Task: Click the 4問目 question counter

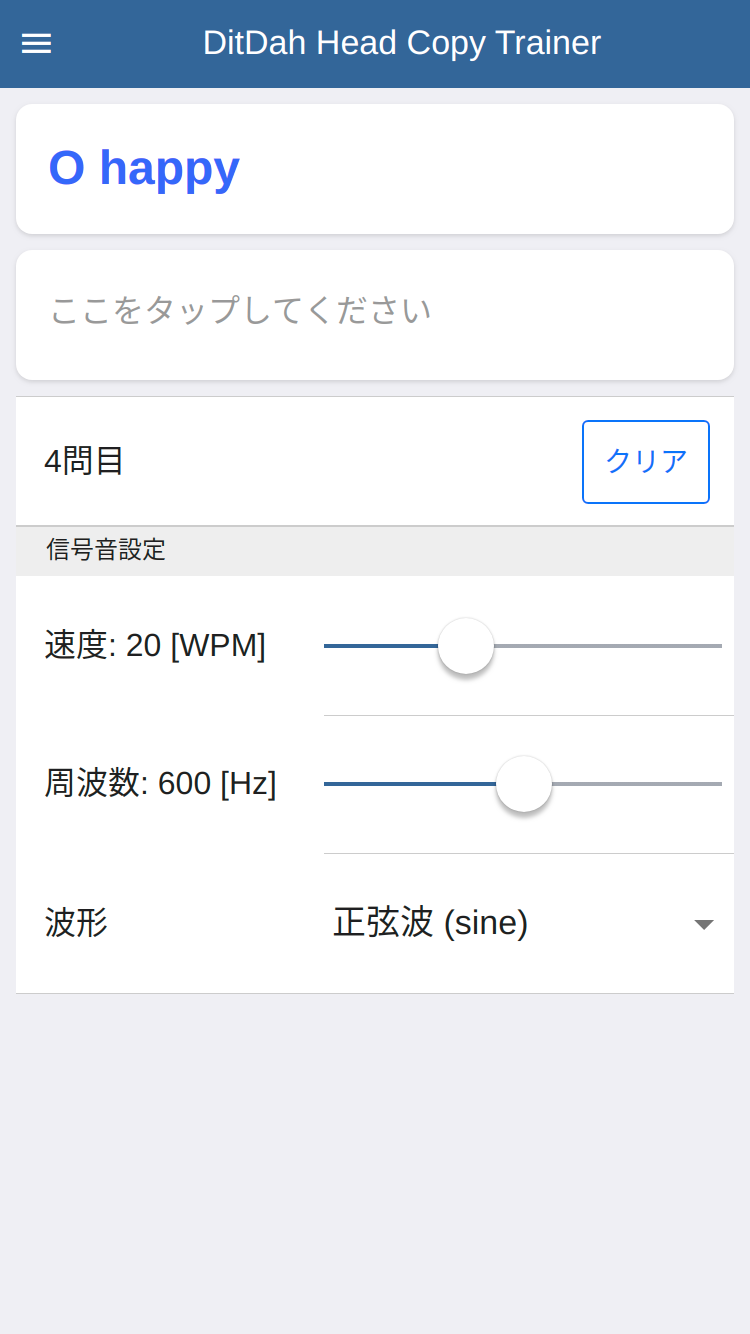Action: pyautogui.click(x=84, y=461)
